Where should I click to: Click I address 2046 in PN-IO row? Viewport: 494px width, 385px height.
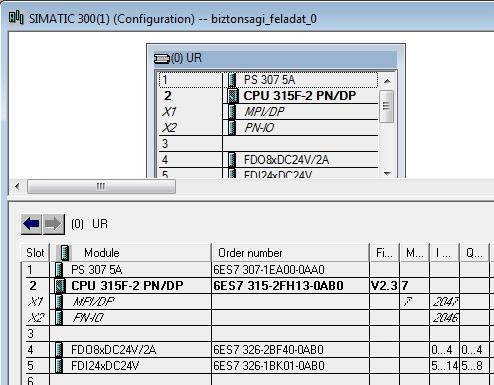[x=445, y=318]
